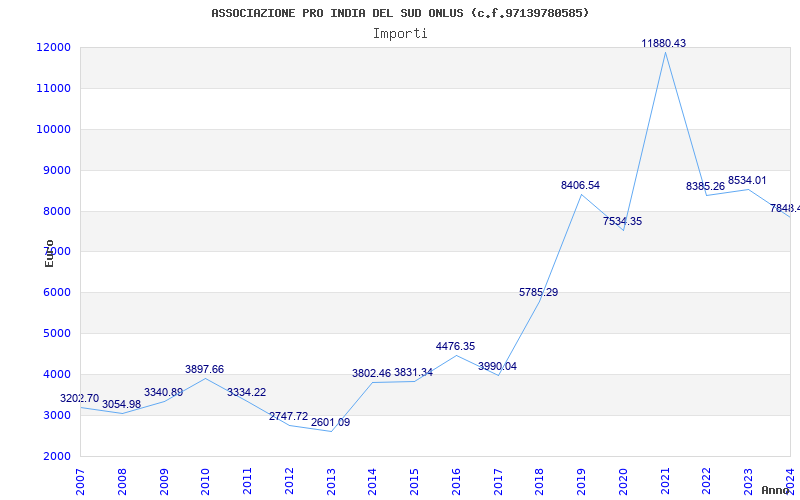The height and width of the screenshot is (500, 800).
Task: Click the 8385.26 data label
Action: coord(705,186)
